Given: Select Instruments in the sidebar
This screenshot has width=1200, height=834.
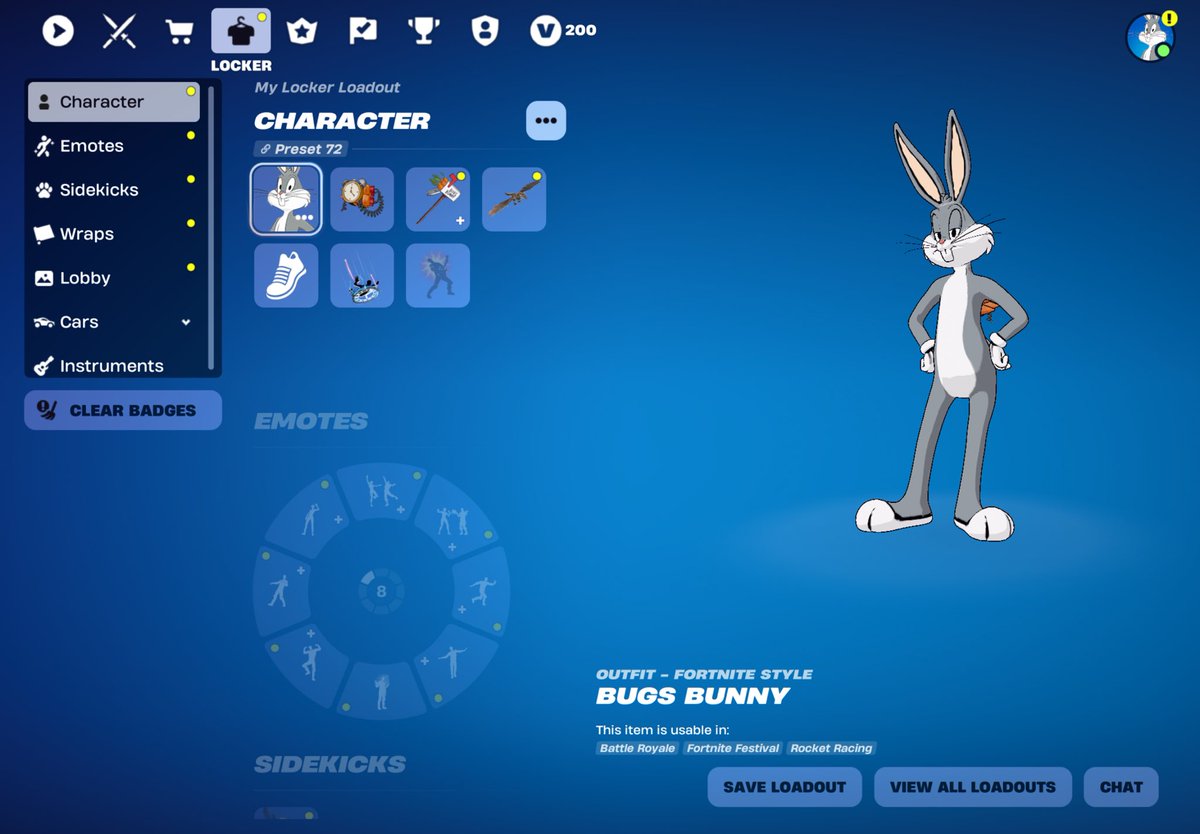Looking at the screenshot, I should (113, 365).
